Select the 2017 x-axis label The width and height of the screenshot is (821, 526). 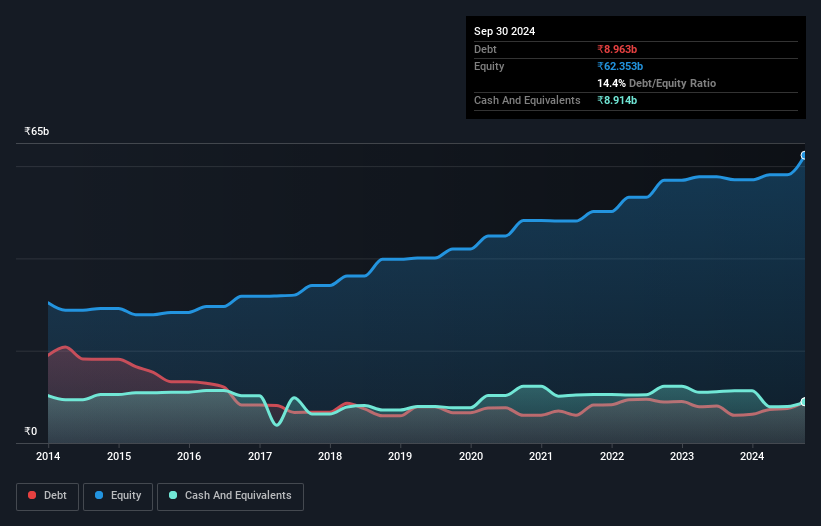click(260, 456)
